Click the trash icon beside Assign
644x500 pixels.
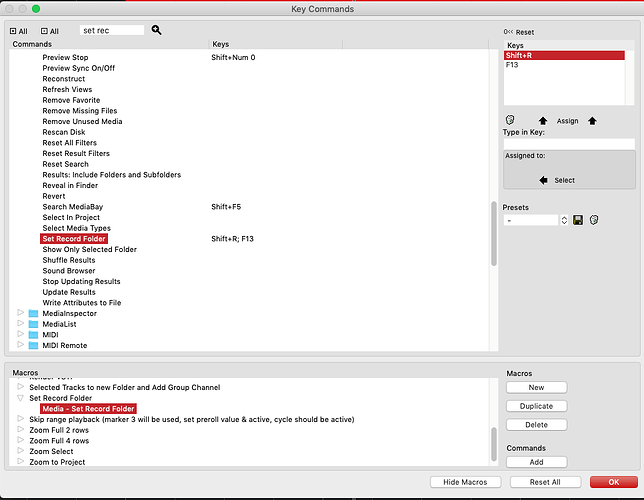[510, 120]
